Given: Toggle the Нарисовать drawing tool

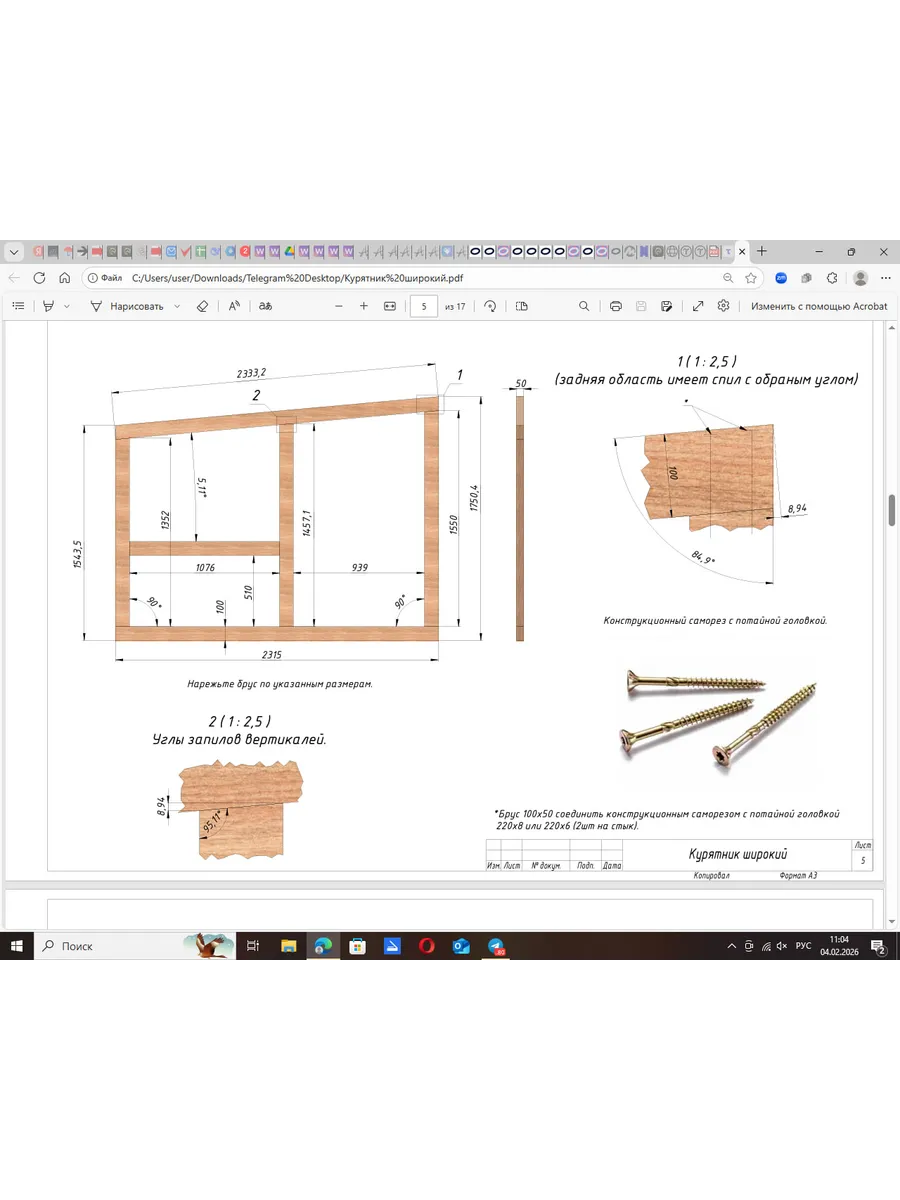Looking at the screenshot, I should (127, 306).
